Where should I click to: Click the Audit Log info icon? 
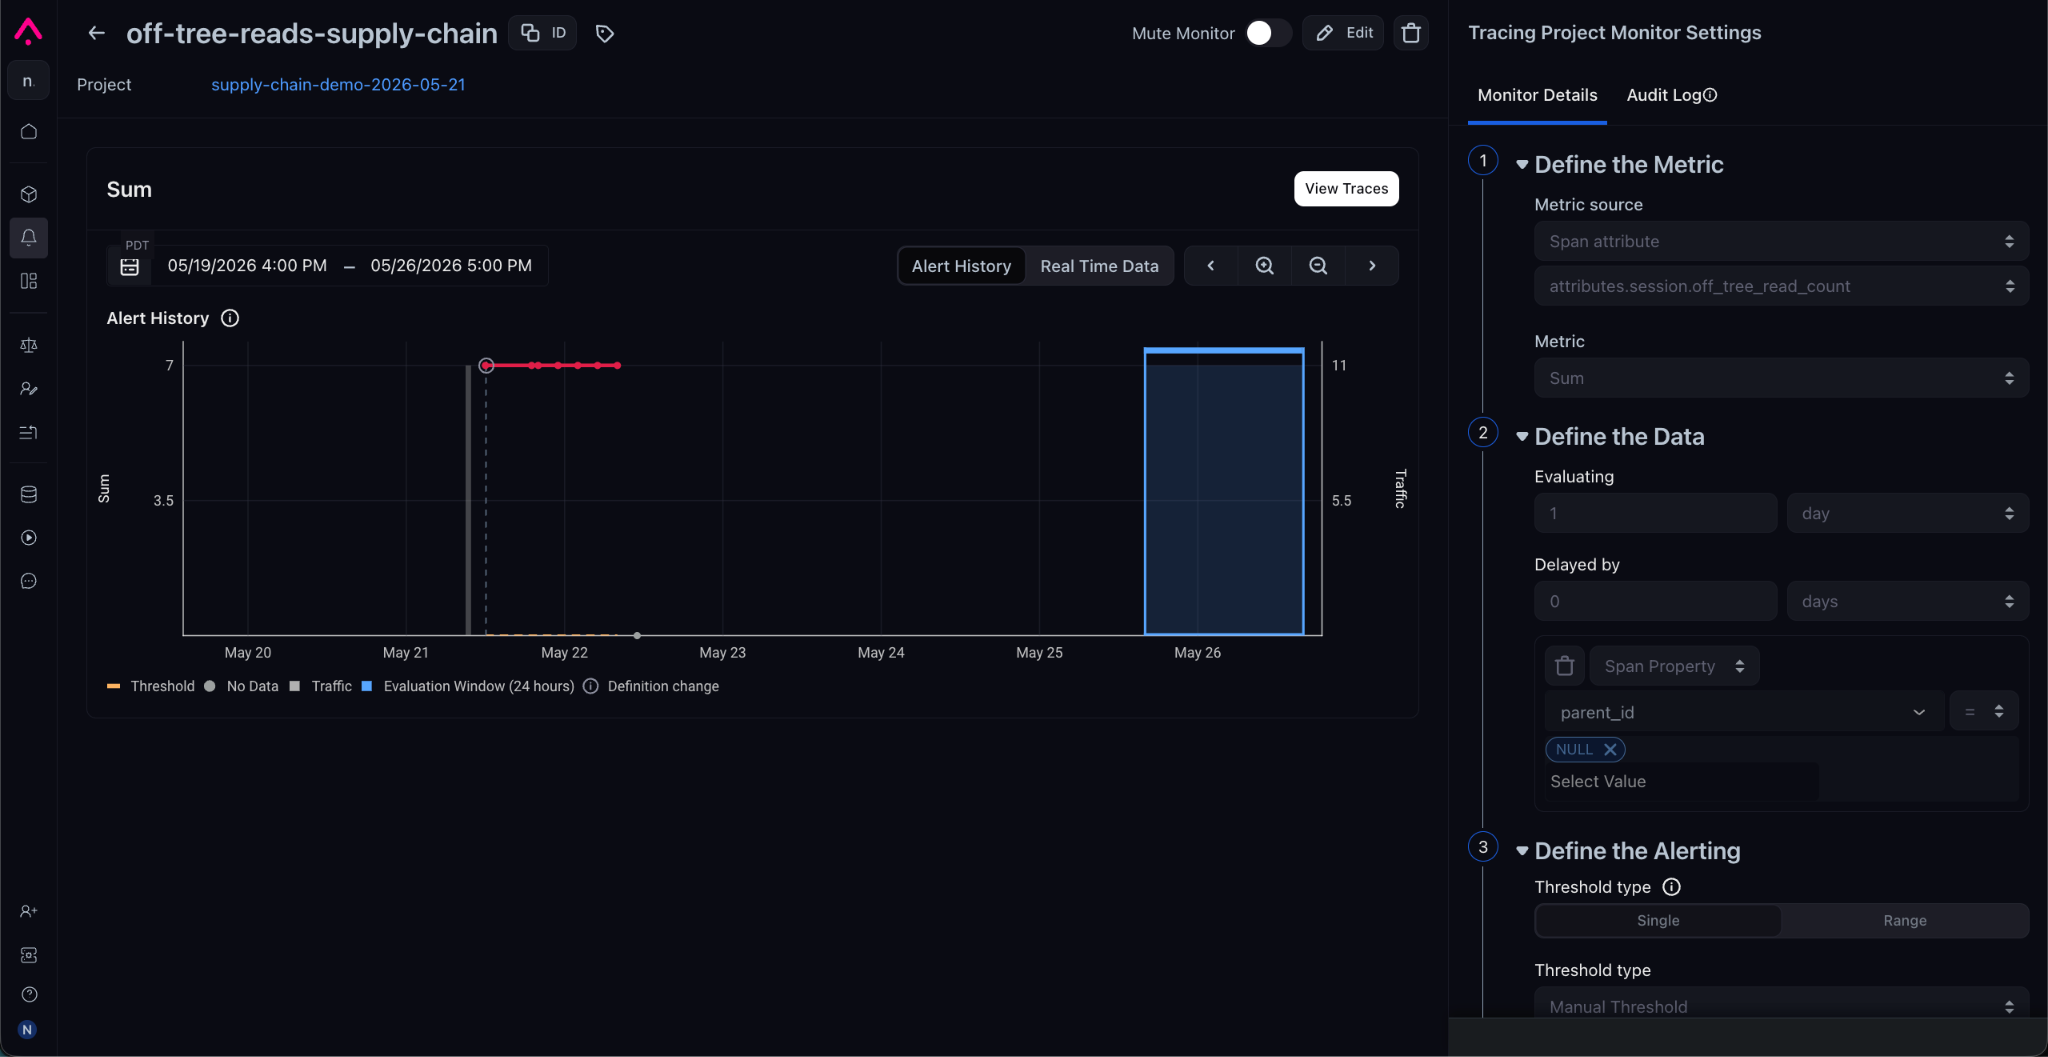pyautogui.click(x=1710, y=95)
